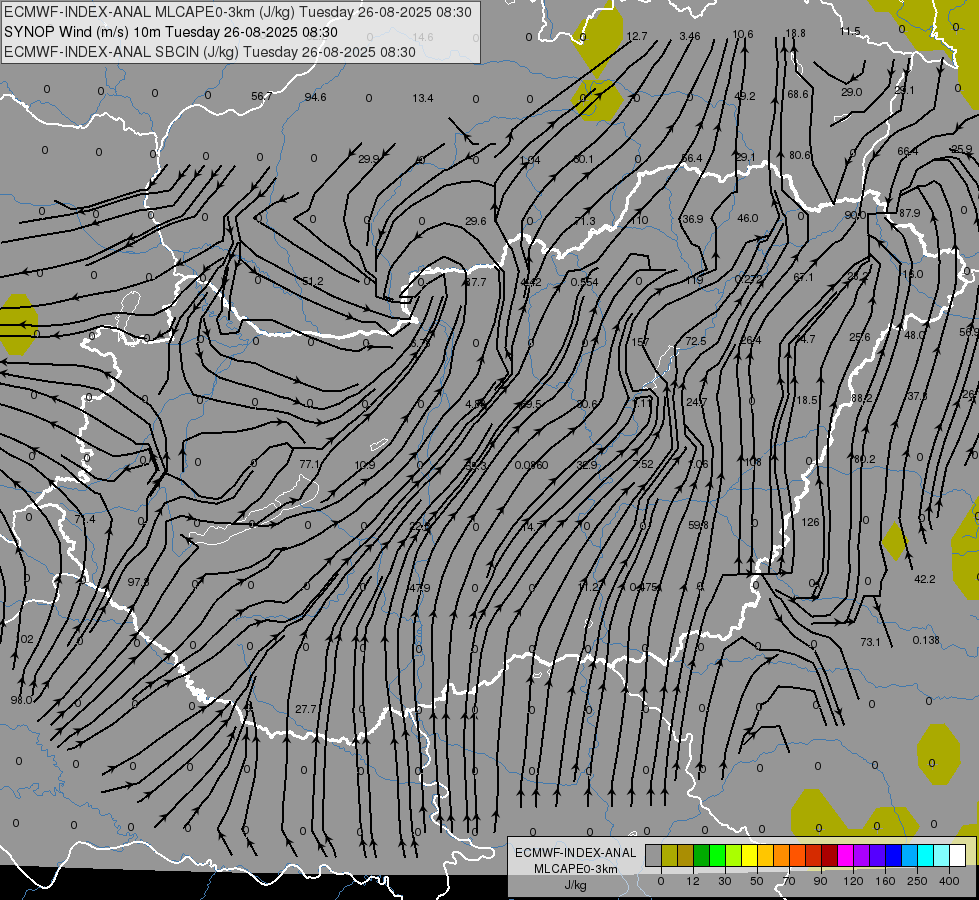Click the map value 59.8
This screenshot has width=979, height=900.
pos(698,525)
